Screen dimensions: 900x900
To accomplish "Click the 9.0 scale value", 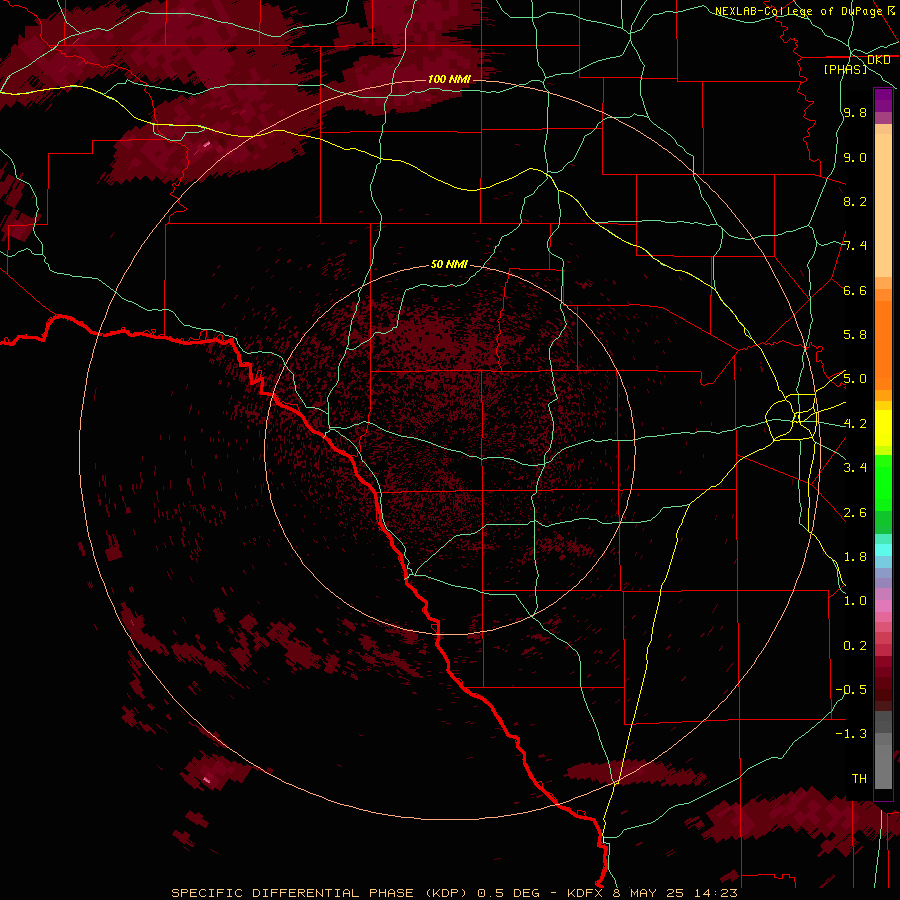I will pos(855,157).
